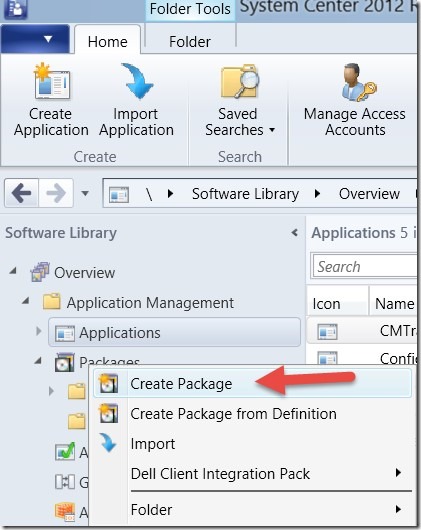Viewport: 421px width, 530px height.
Task: Expand the Folder submenu arrow
Action: coord(399,509)
